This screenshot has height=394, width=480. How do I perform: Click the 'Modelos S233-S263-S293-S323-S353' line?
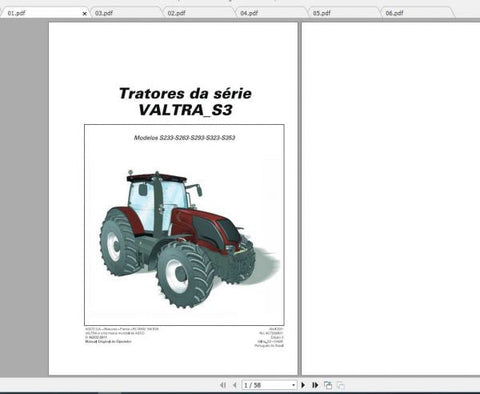pos(184,138)
